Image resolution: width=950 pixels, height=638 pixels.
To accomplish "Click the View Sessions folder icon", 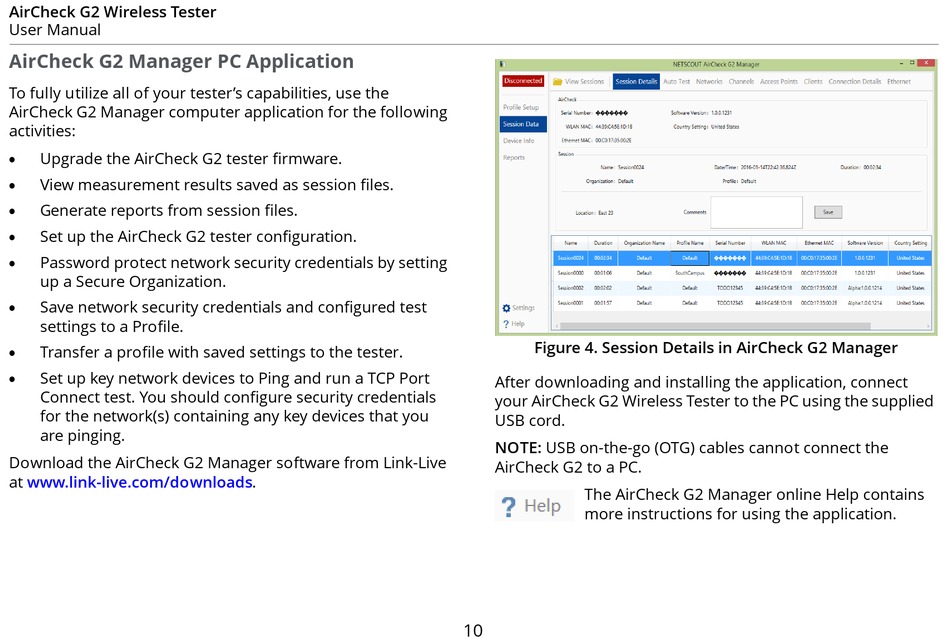I will [557, 82].
